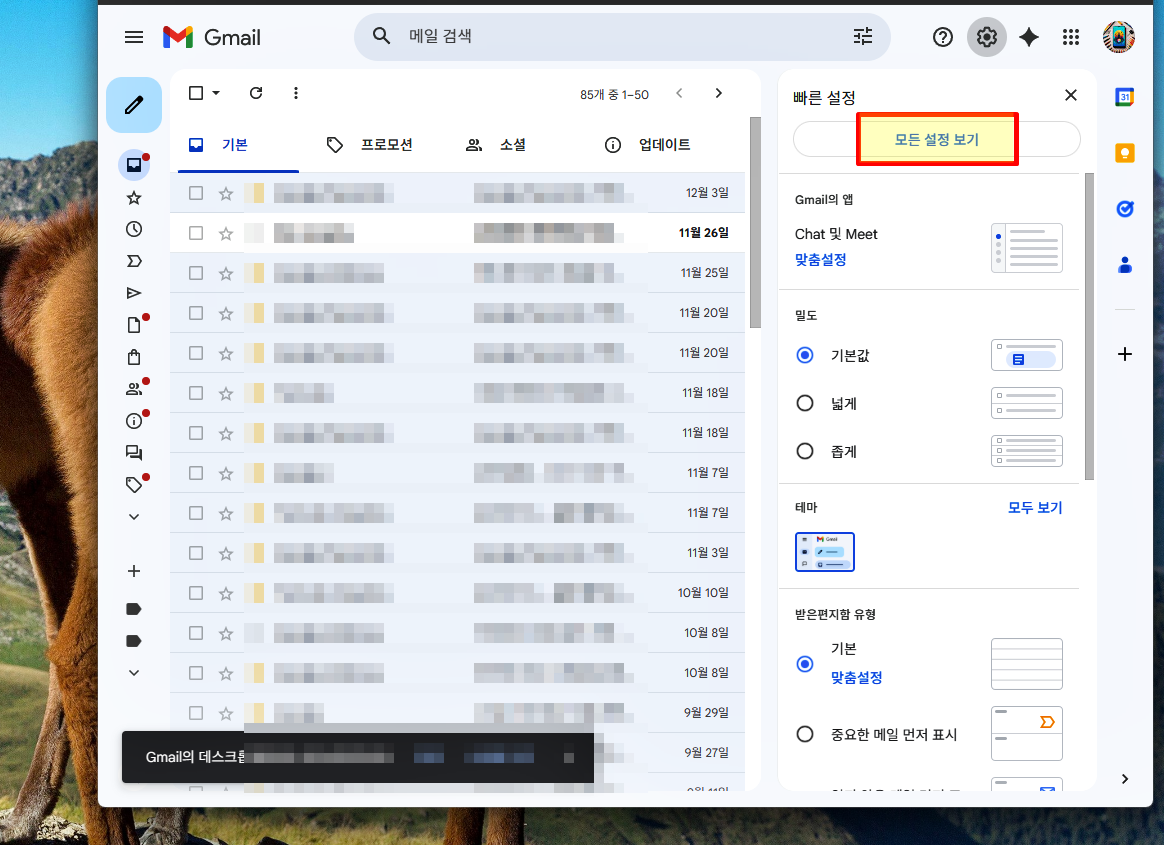Click 맞춤설정 link under 기본 inbox type
The image size is (1164, 845).
tap(856, 678)
